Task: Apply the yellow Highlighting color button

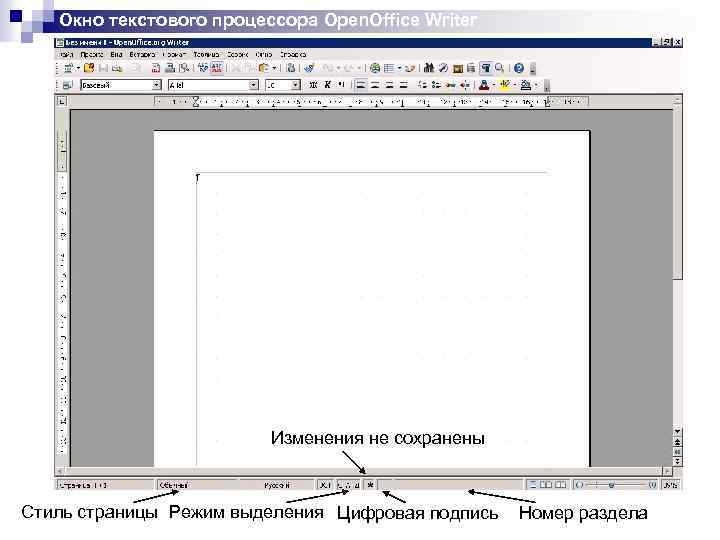Action: pos(505,85)
